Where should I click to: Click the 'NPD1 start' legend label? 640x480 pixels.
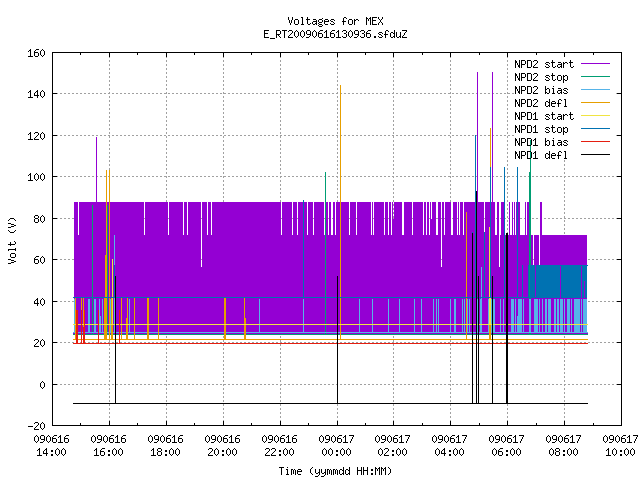[544, 116]
